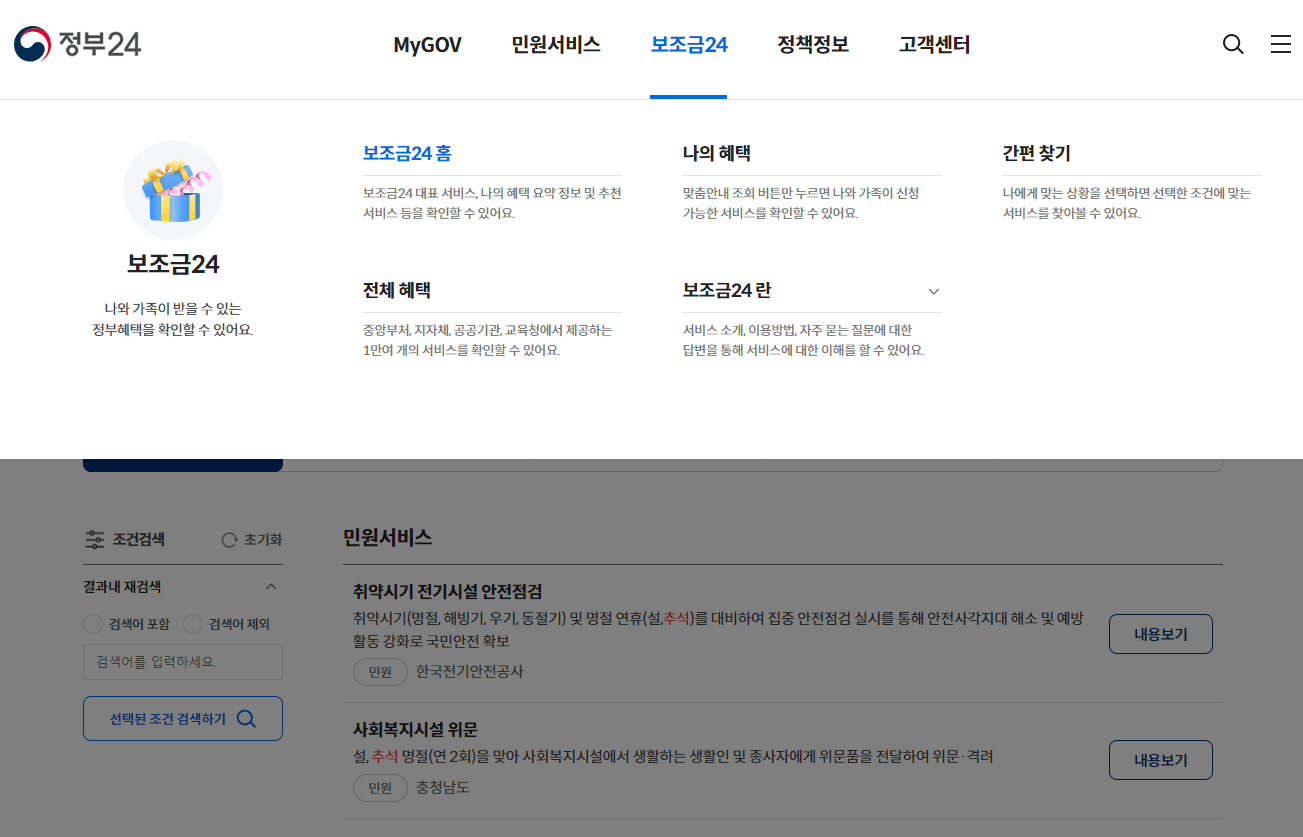Click the 정부24 logo emblem
The image size is (1303, 837).
(x=30, y=43)
